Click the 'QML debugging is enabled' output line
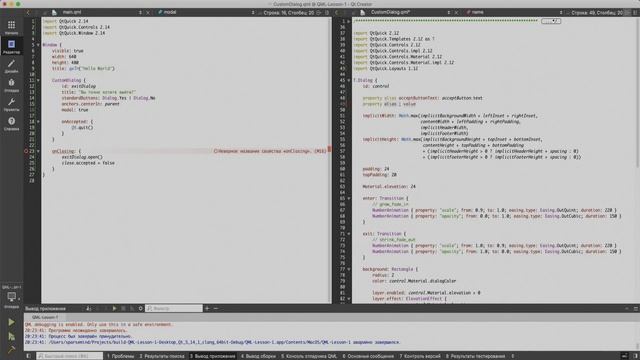The width and height of the screenshot is (640, 360). 99,324
